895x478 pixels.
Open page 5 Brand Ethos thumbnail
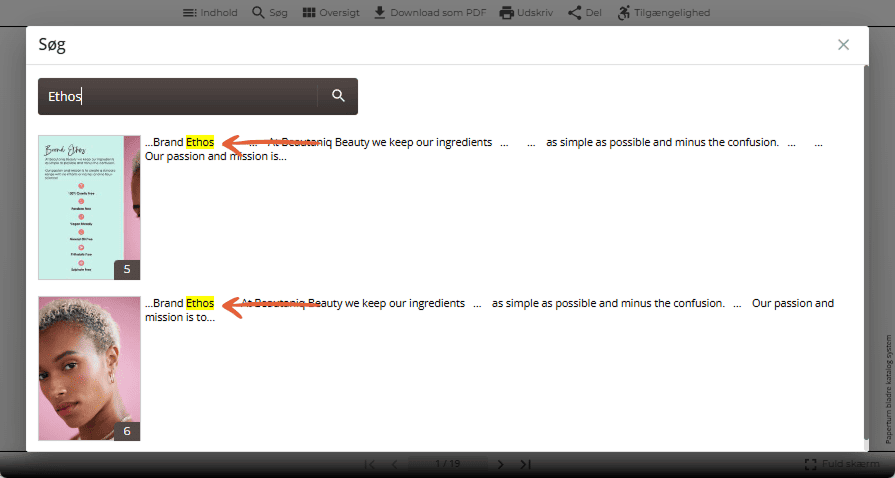coord(89,207)
